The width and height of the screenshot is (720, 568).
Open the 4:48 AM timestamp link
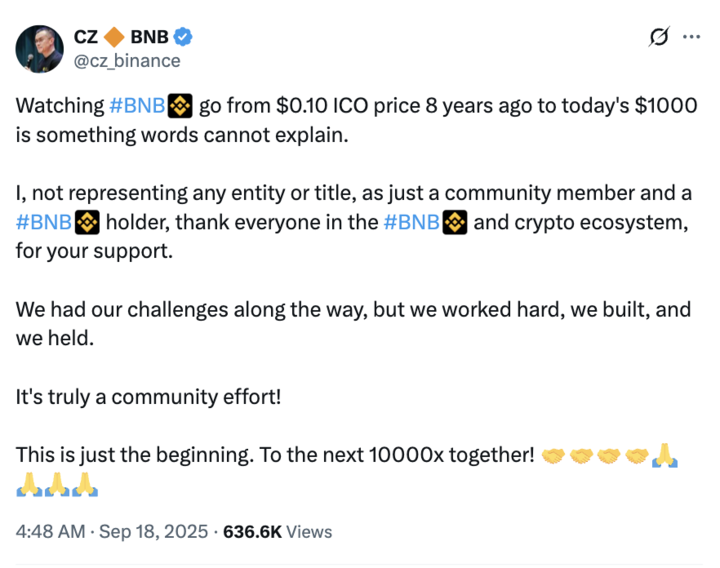pyautogui.click(x=51, y=532)
